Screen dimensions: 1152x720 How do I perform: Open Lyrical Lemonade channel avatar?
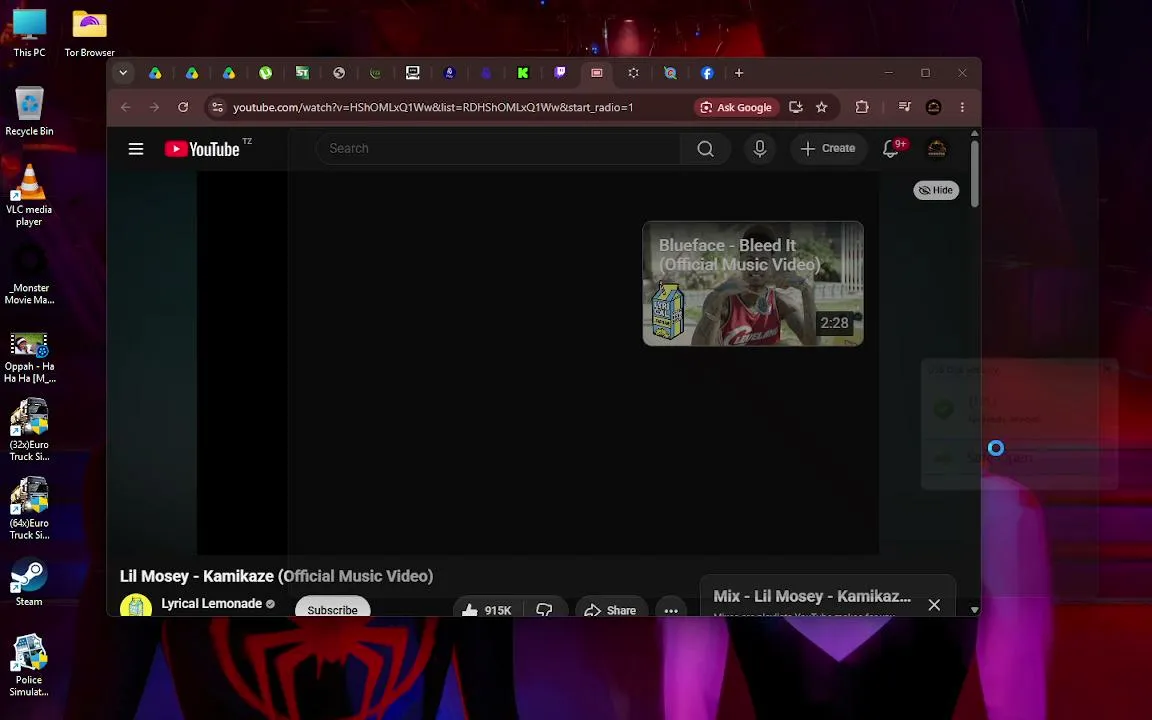point(136,605)
